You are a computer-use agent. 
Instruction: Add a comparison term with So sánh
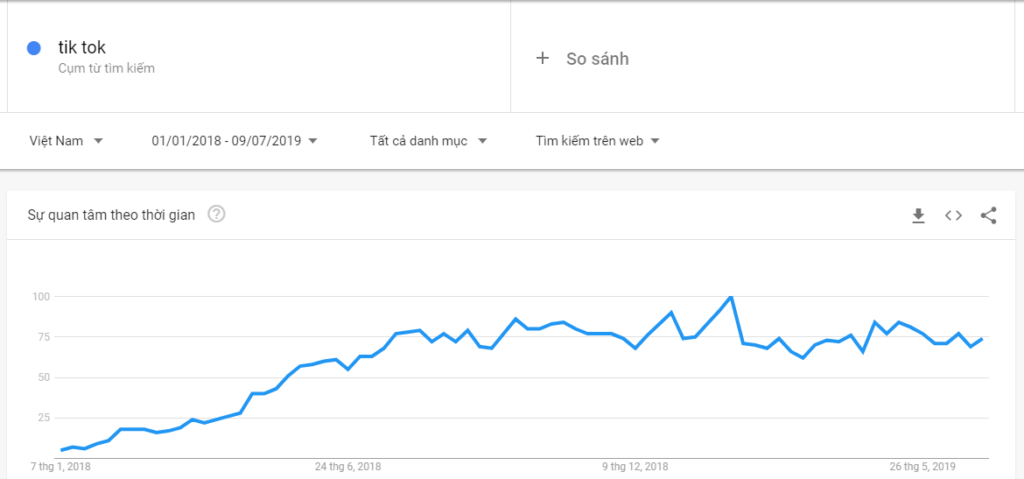pos(598,58)
